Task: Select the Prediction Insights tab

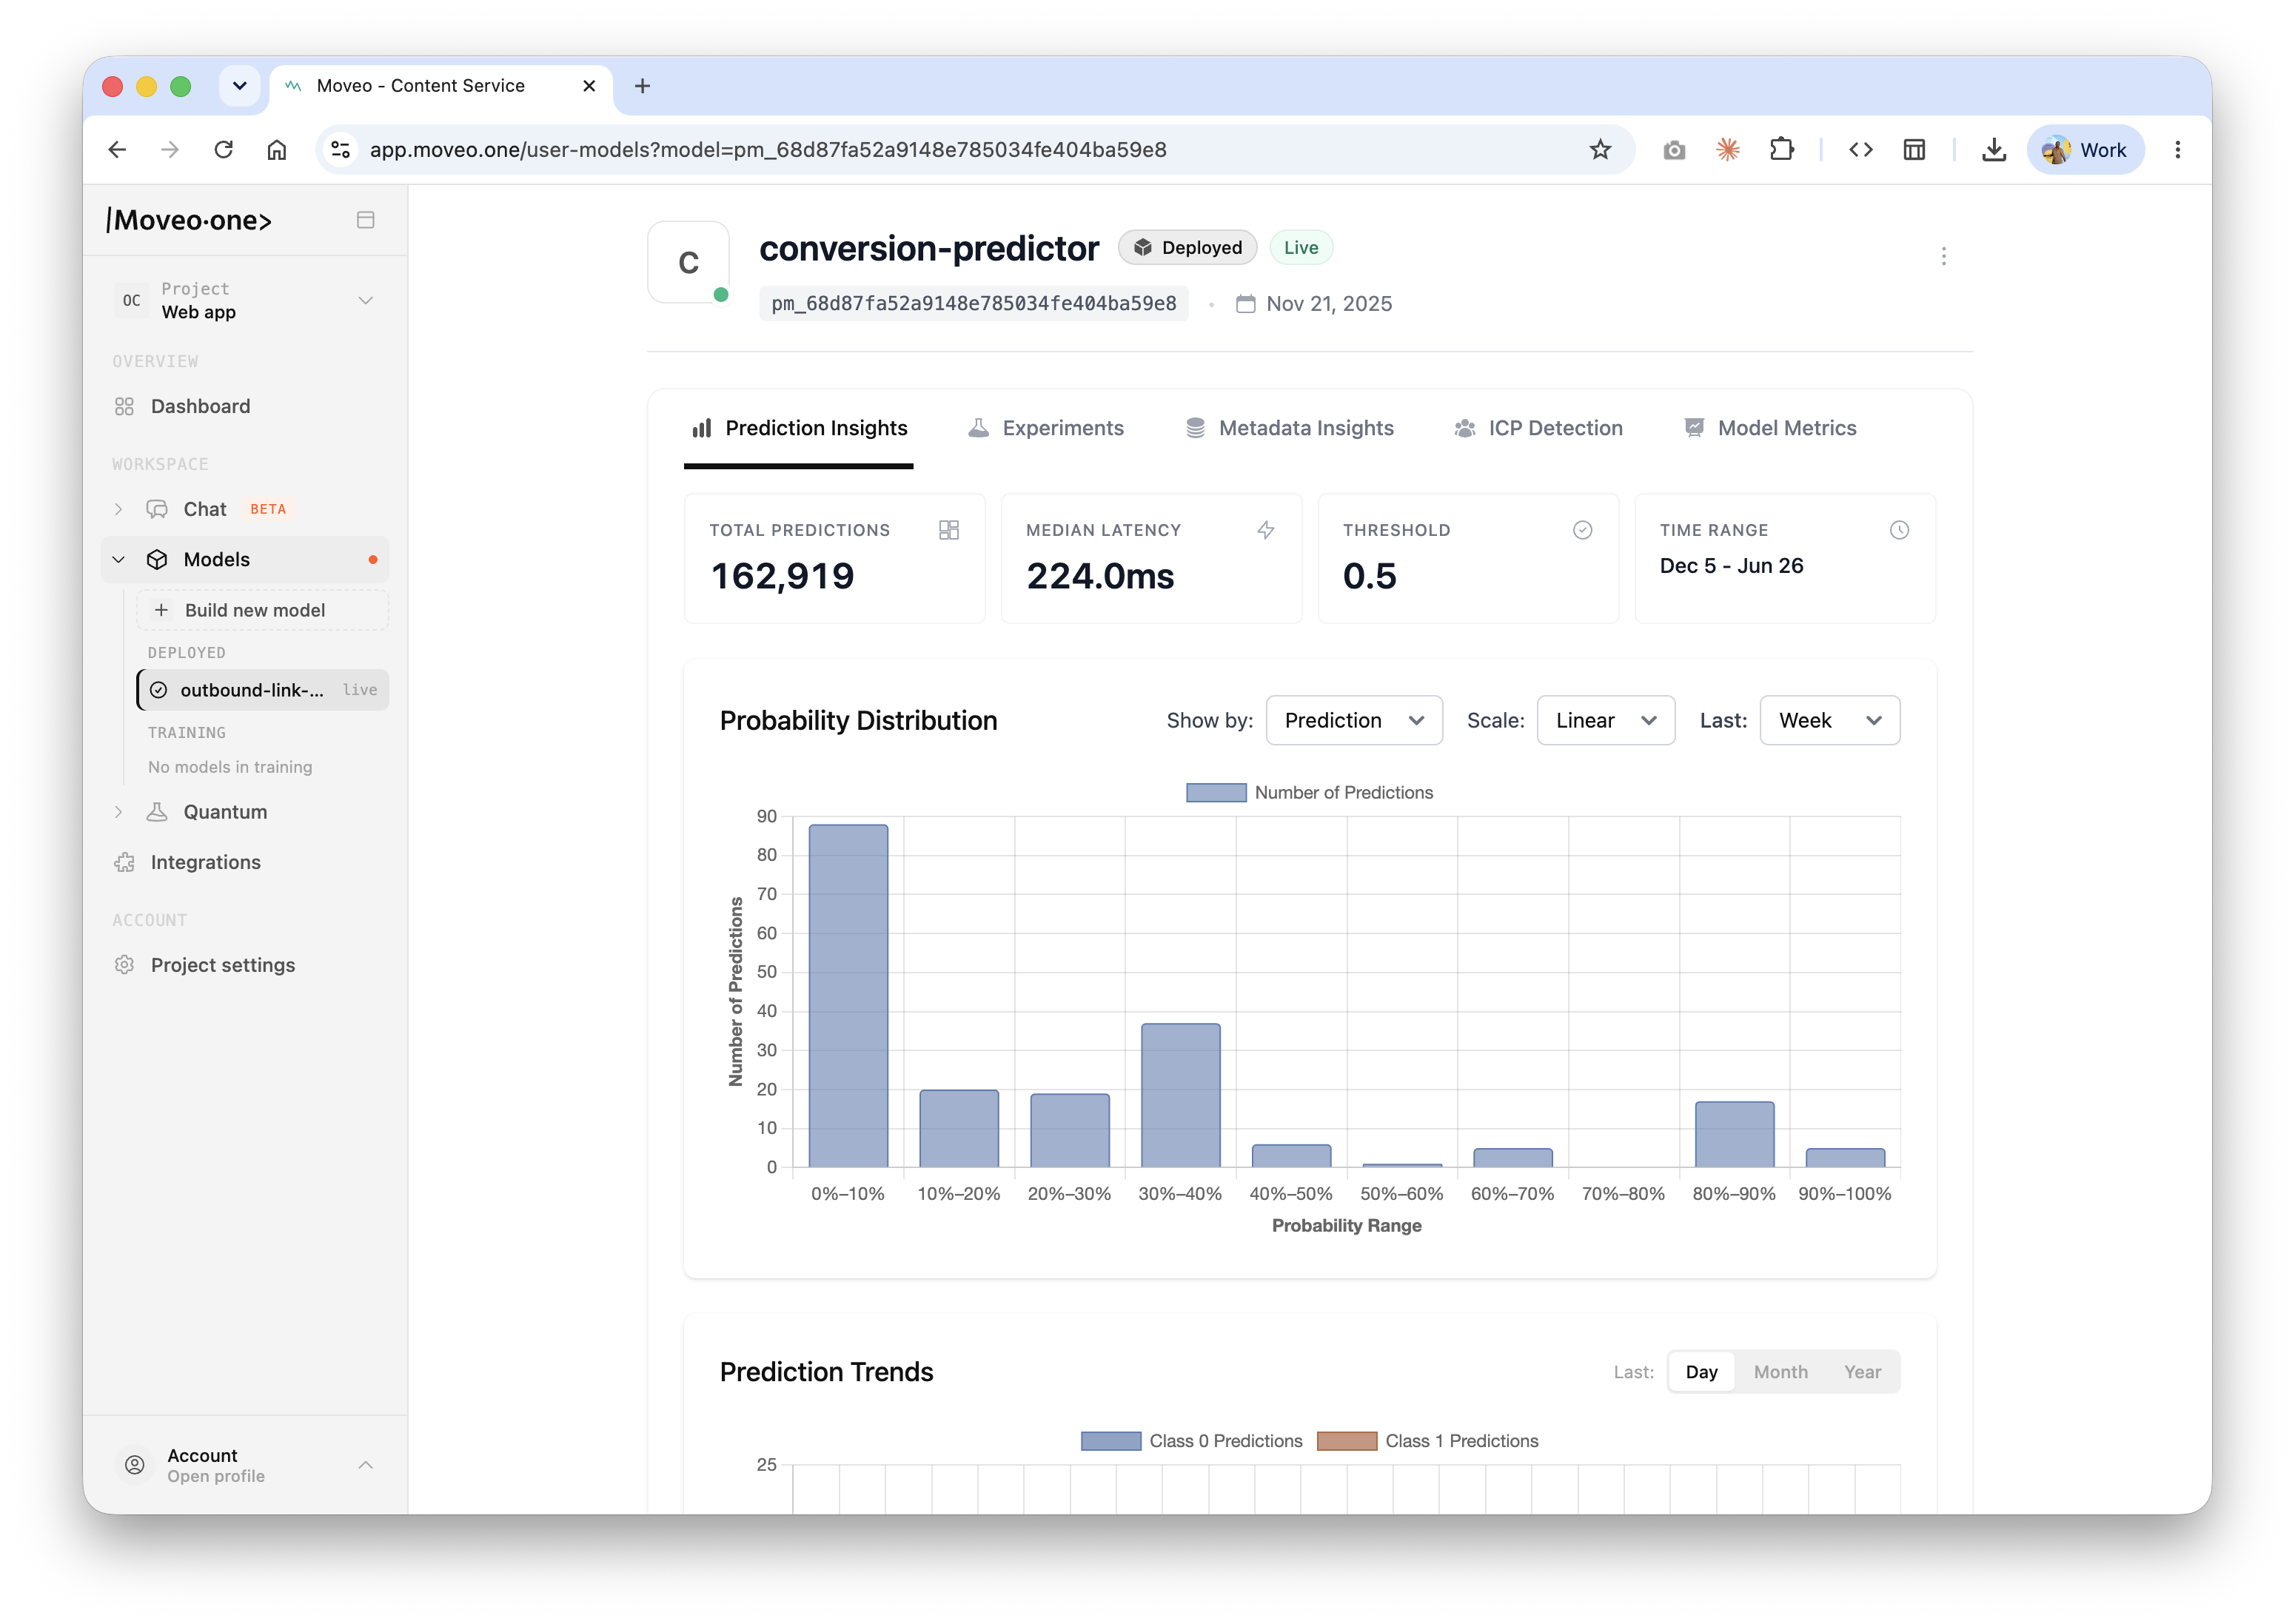Action: tap(799, 428)
